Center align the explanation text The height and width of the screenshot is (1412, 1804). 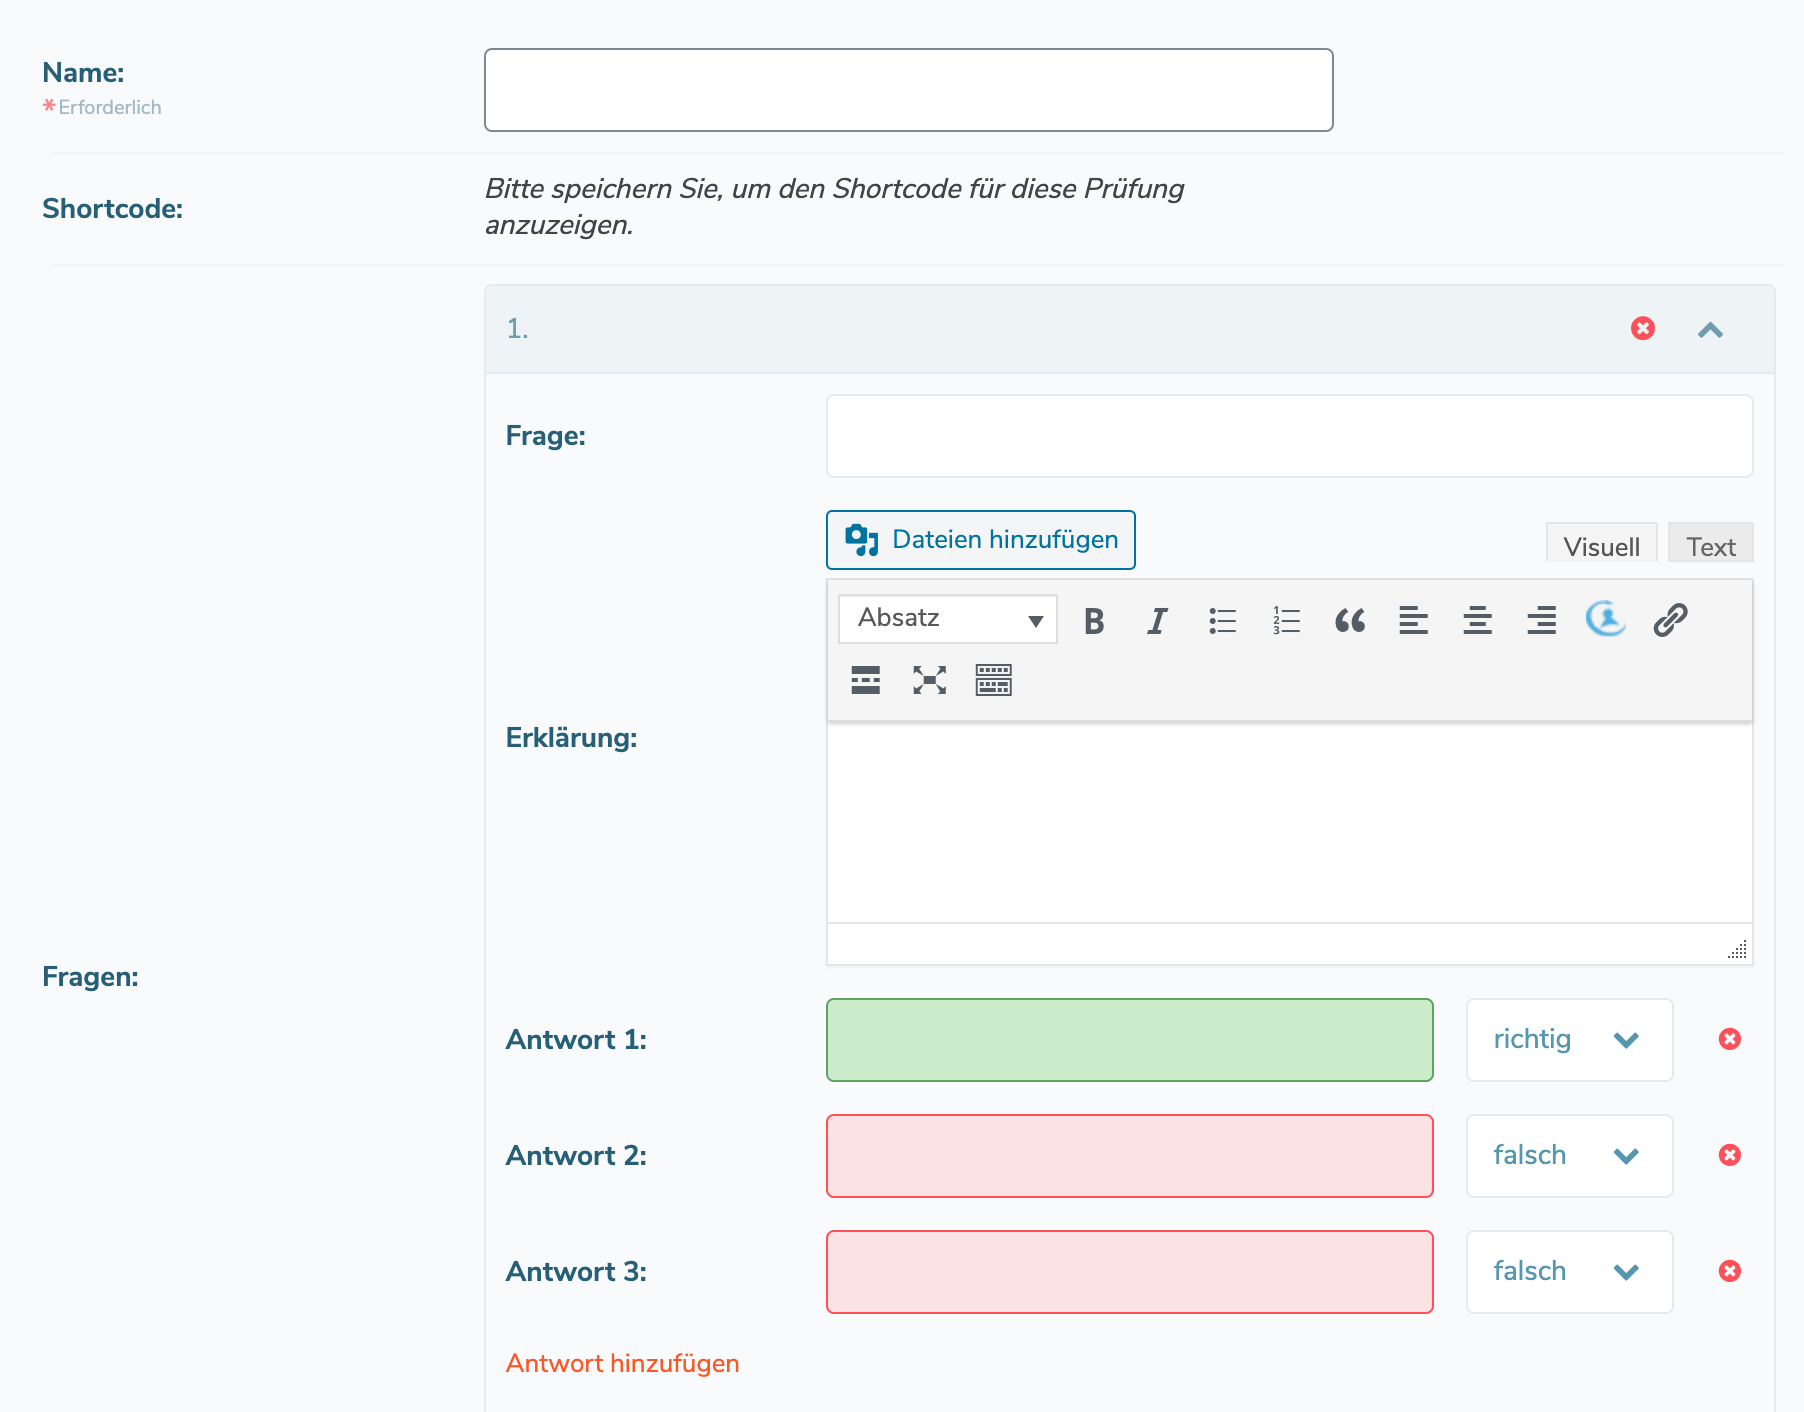point(1477,621)
